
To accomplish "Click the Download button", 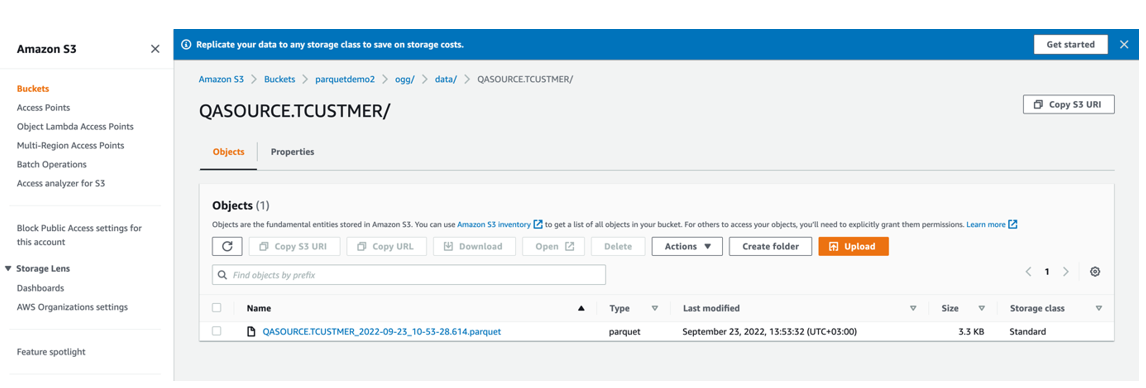I will click(x=474, y=246).
